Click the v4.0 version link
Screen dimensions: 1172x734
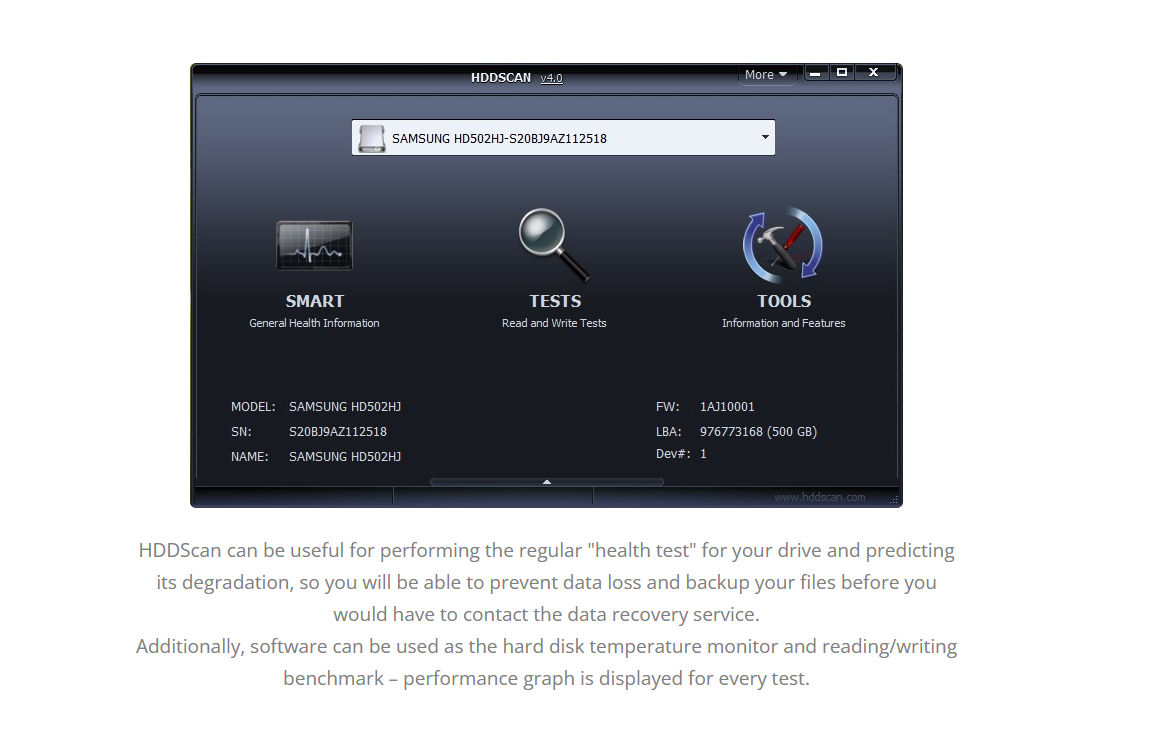click(552, 78)
